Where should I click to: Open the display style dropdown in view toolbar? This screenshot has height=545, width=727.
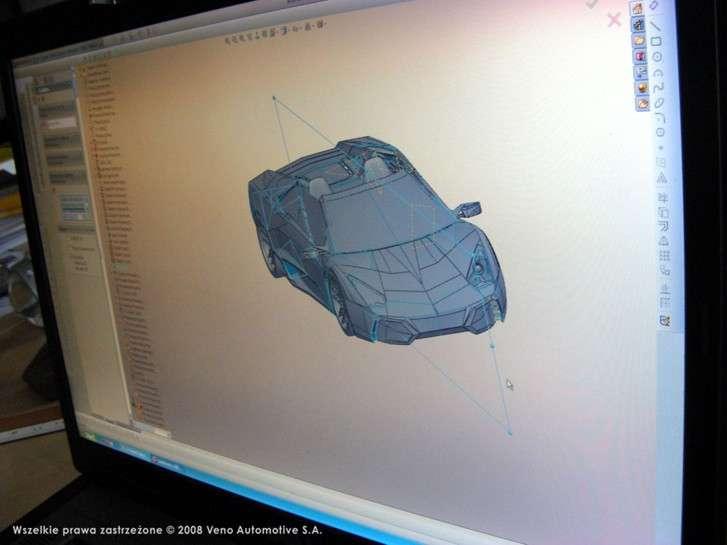click(x=303, y=31)
